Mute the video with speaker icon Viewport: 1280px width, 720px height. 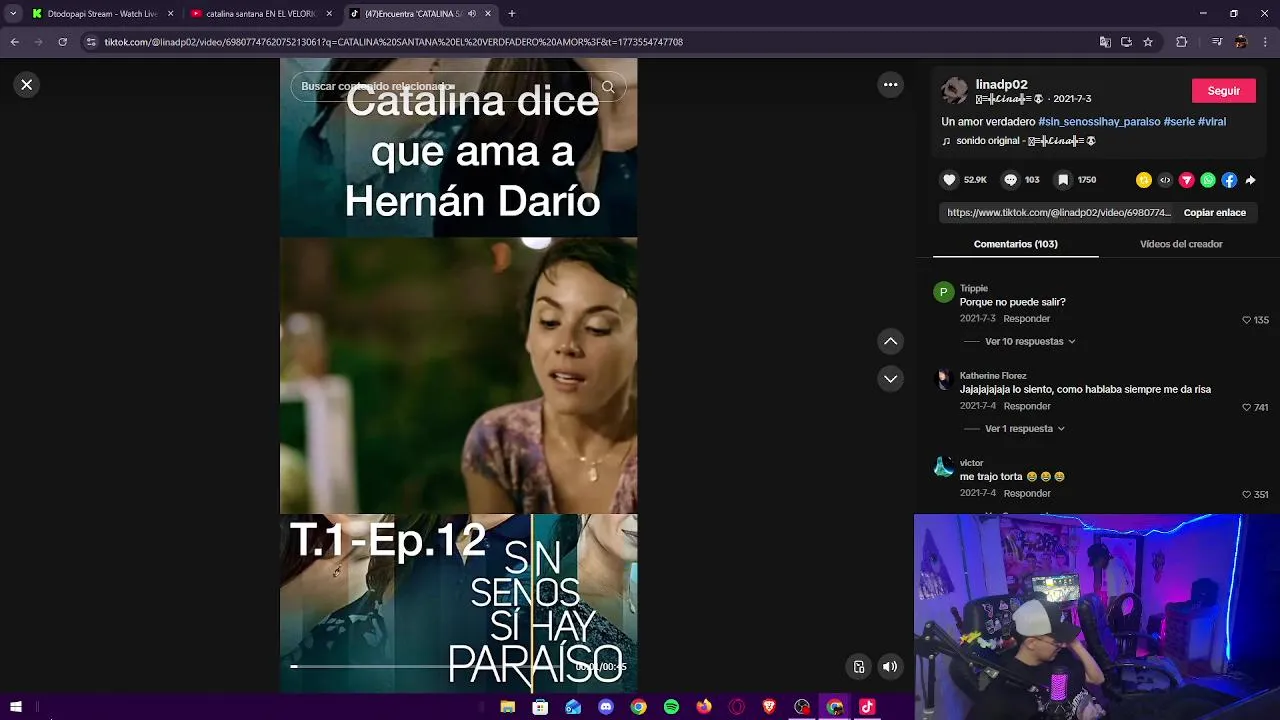(890, 667)
